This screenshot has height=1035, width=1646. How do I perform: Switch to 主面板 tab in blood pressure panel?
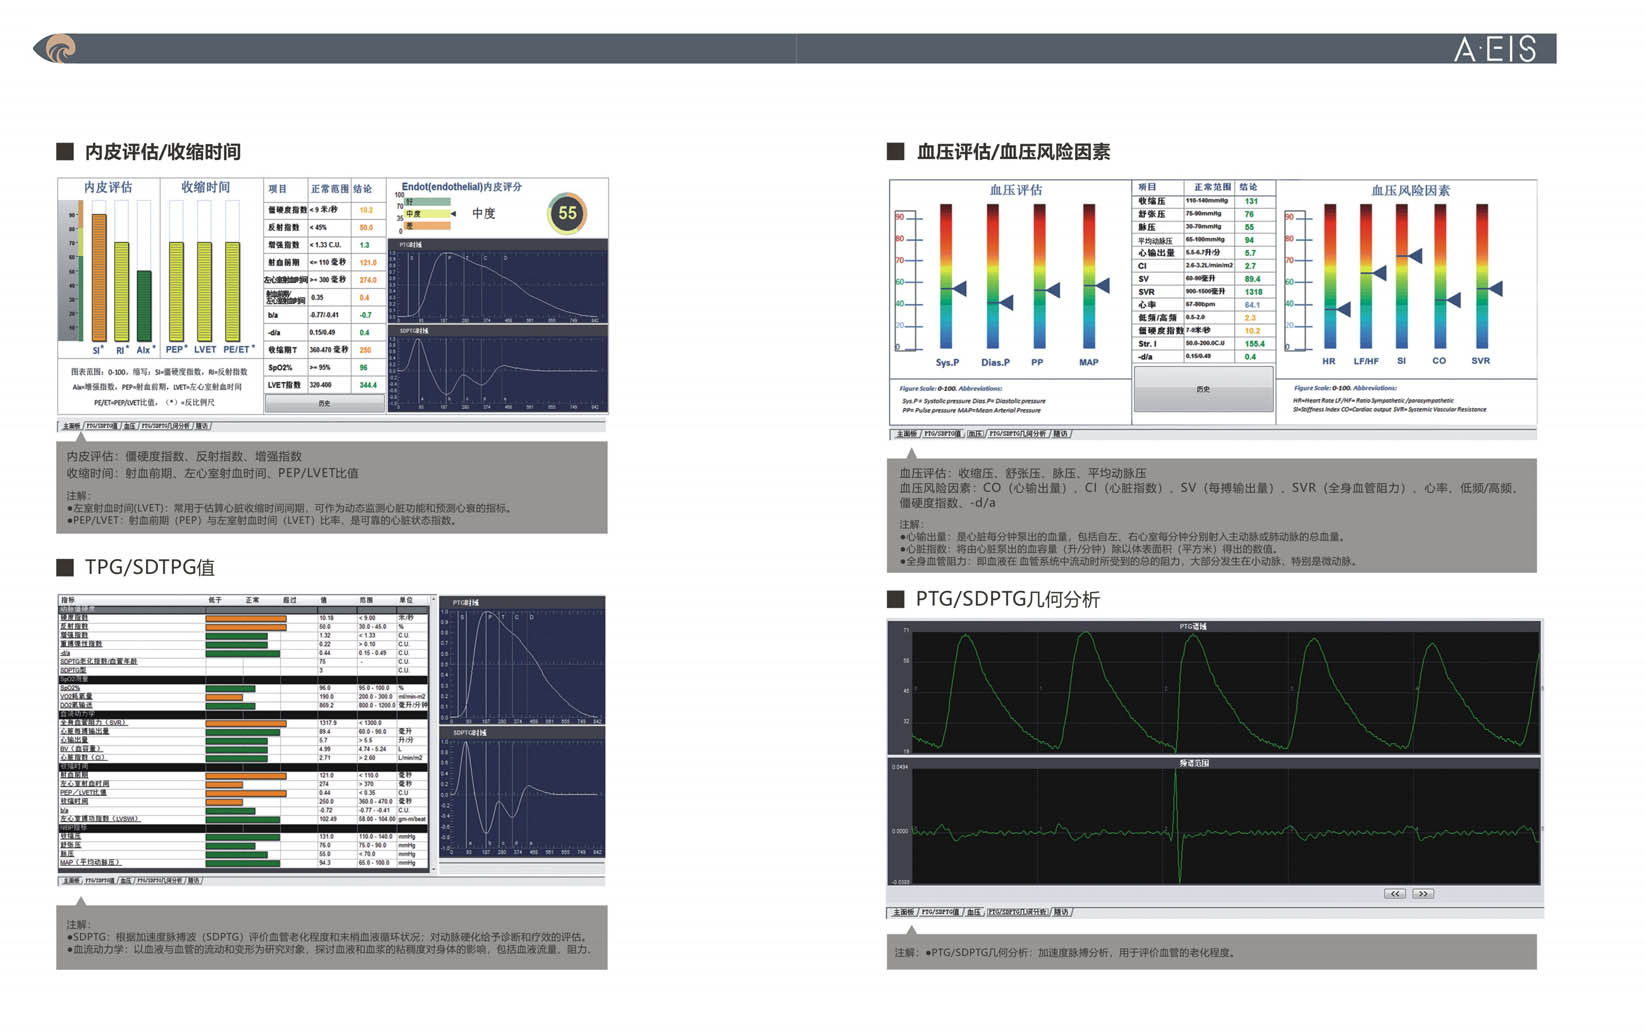coord(906,434)
